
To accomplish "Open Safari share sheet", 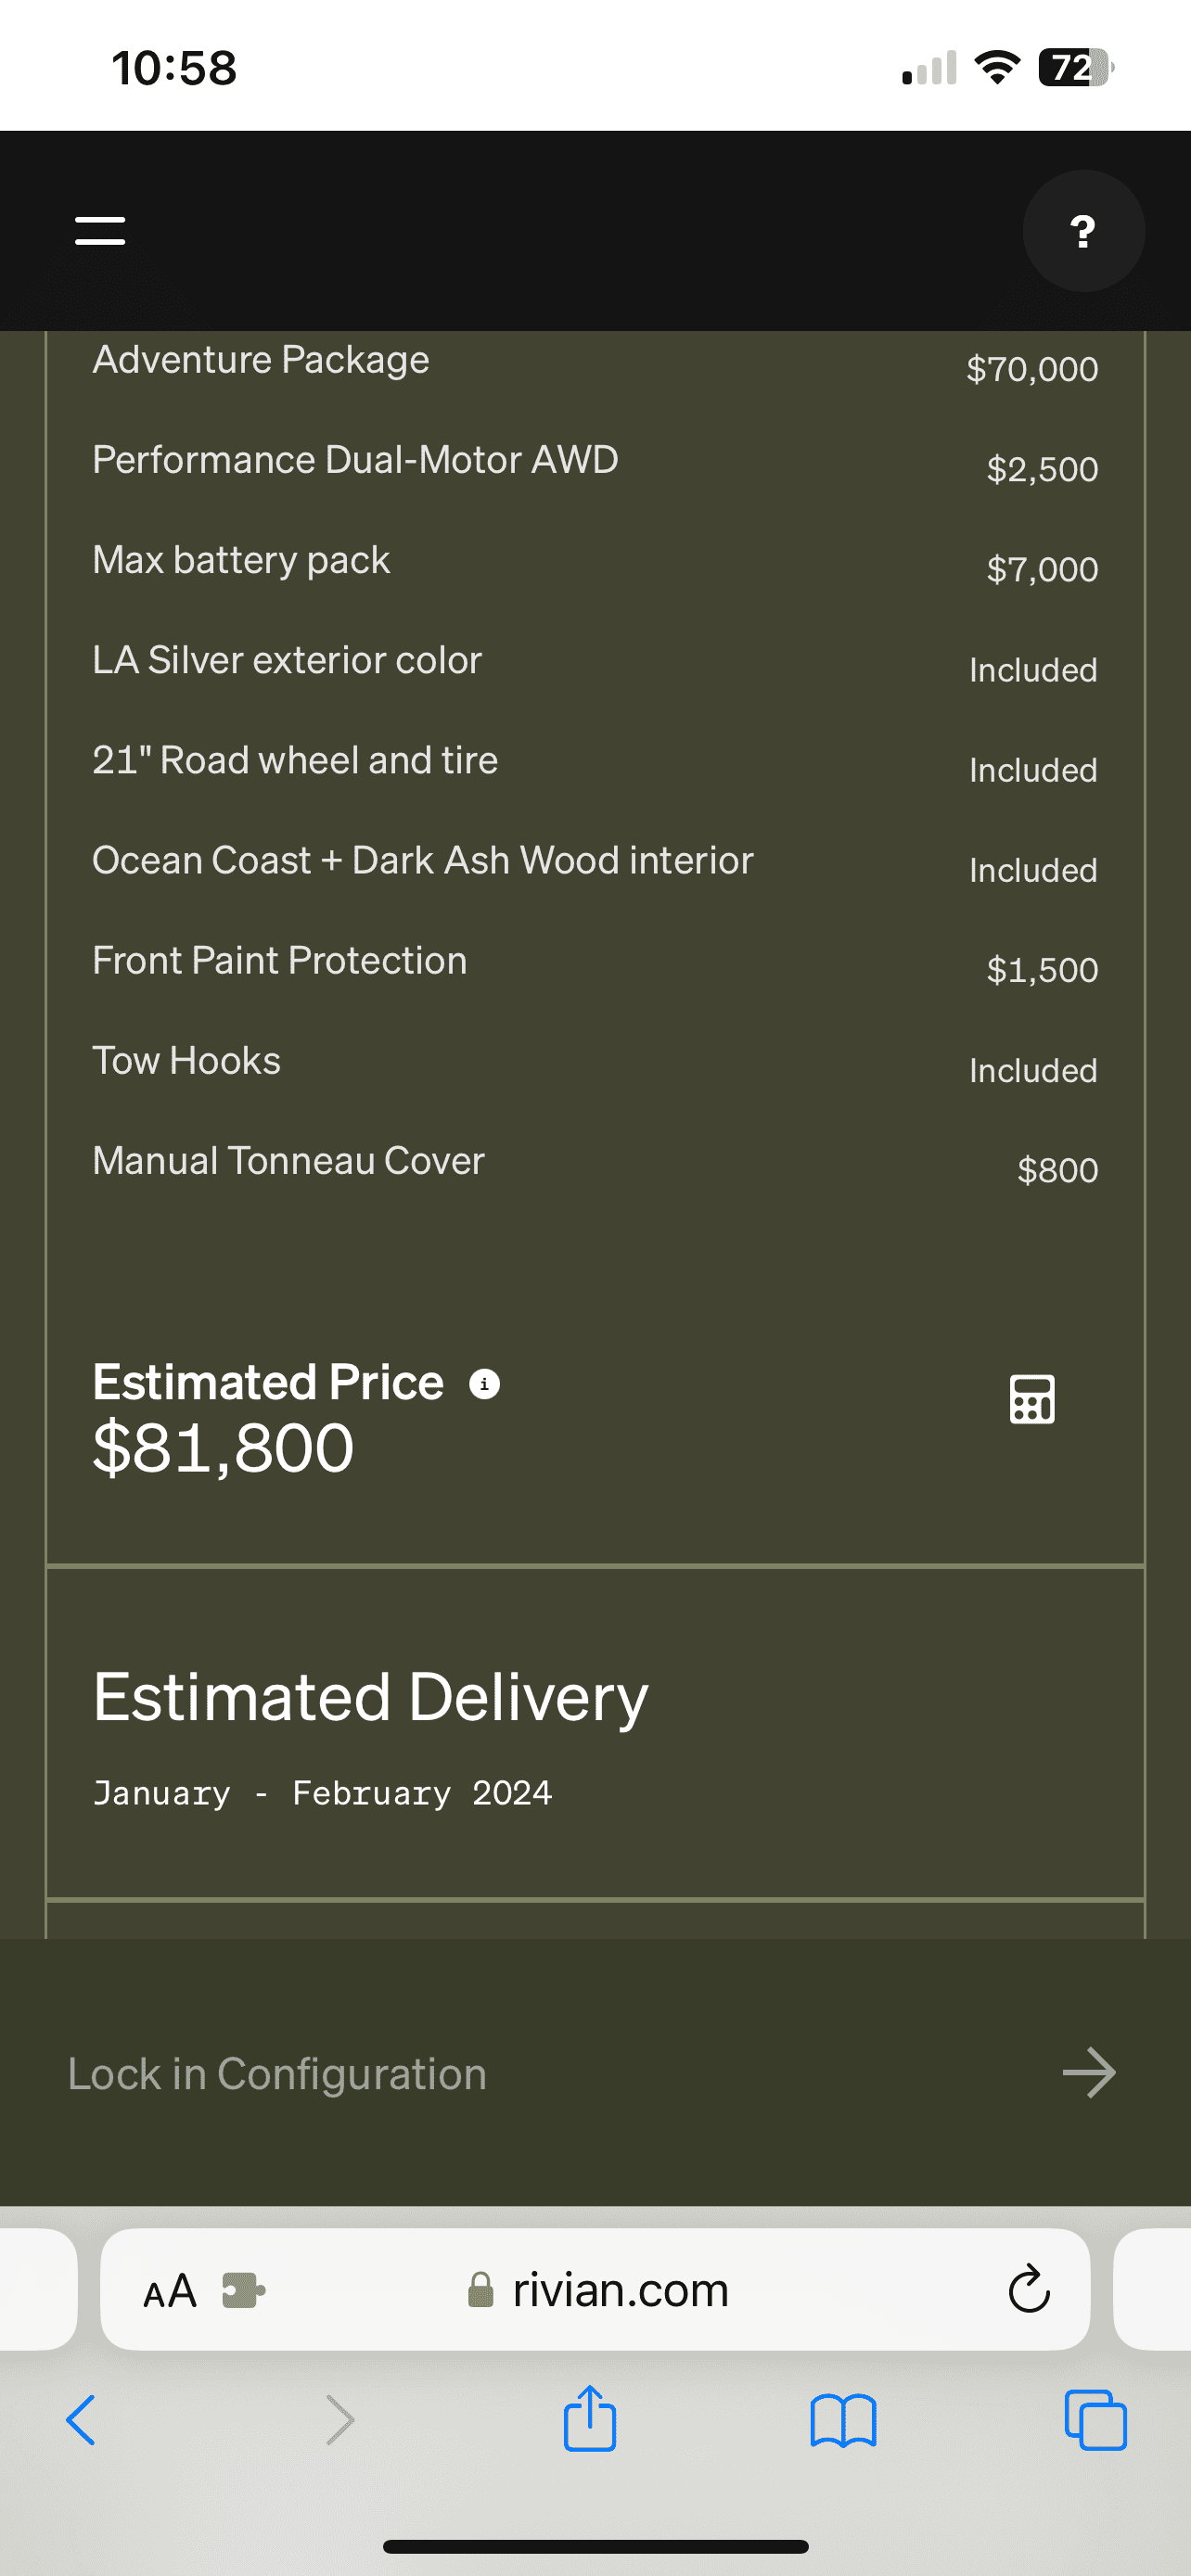I will click(x=590, y=2418).
